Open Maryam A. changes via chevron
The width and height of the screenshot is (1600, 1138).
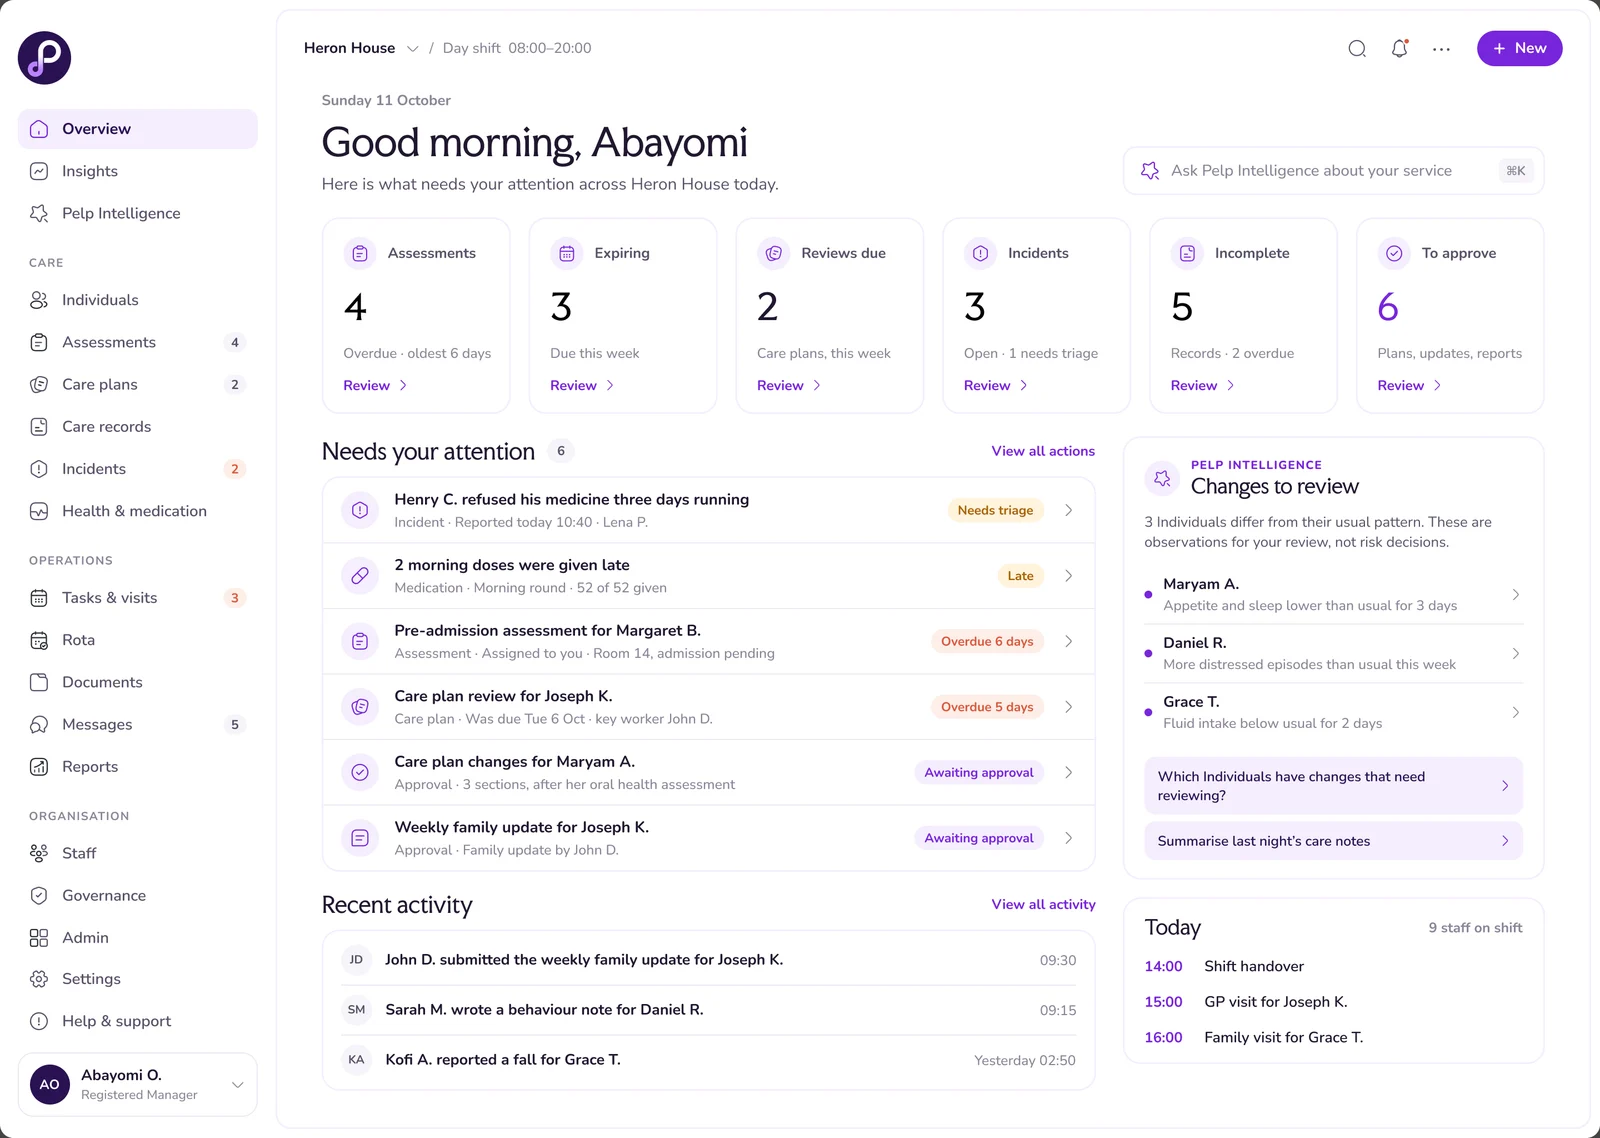(1516, 595)
